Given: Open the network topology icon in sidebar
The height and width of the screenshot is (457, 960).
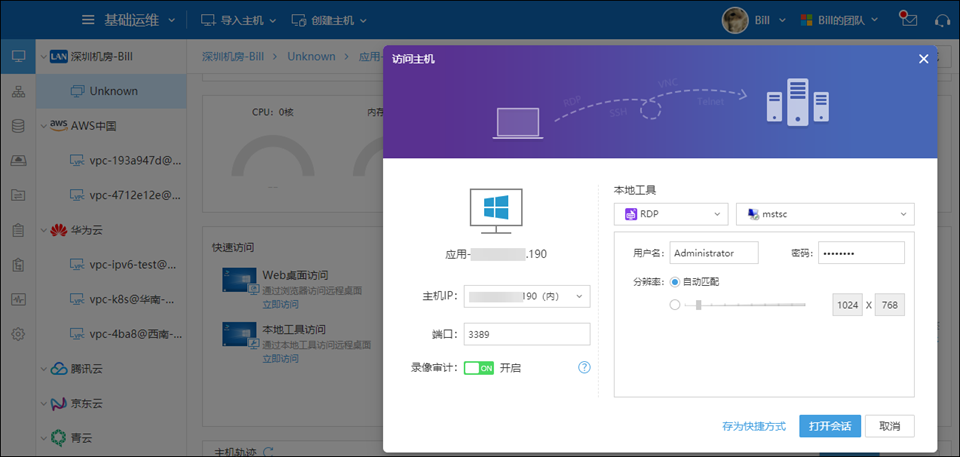Looking at the screenshot, I should 18,92.
